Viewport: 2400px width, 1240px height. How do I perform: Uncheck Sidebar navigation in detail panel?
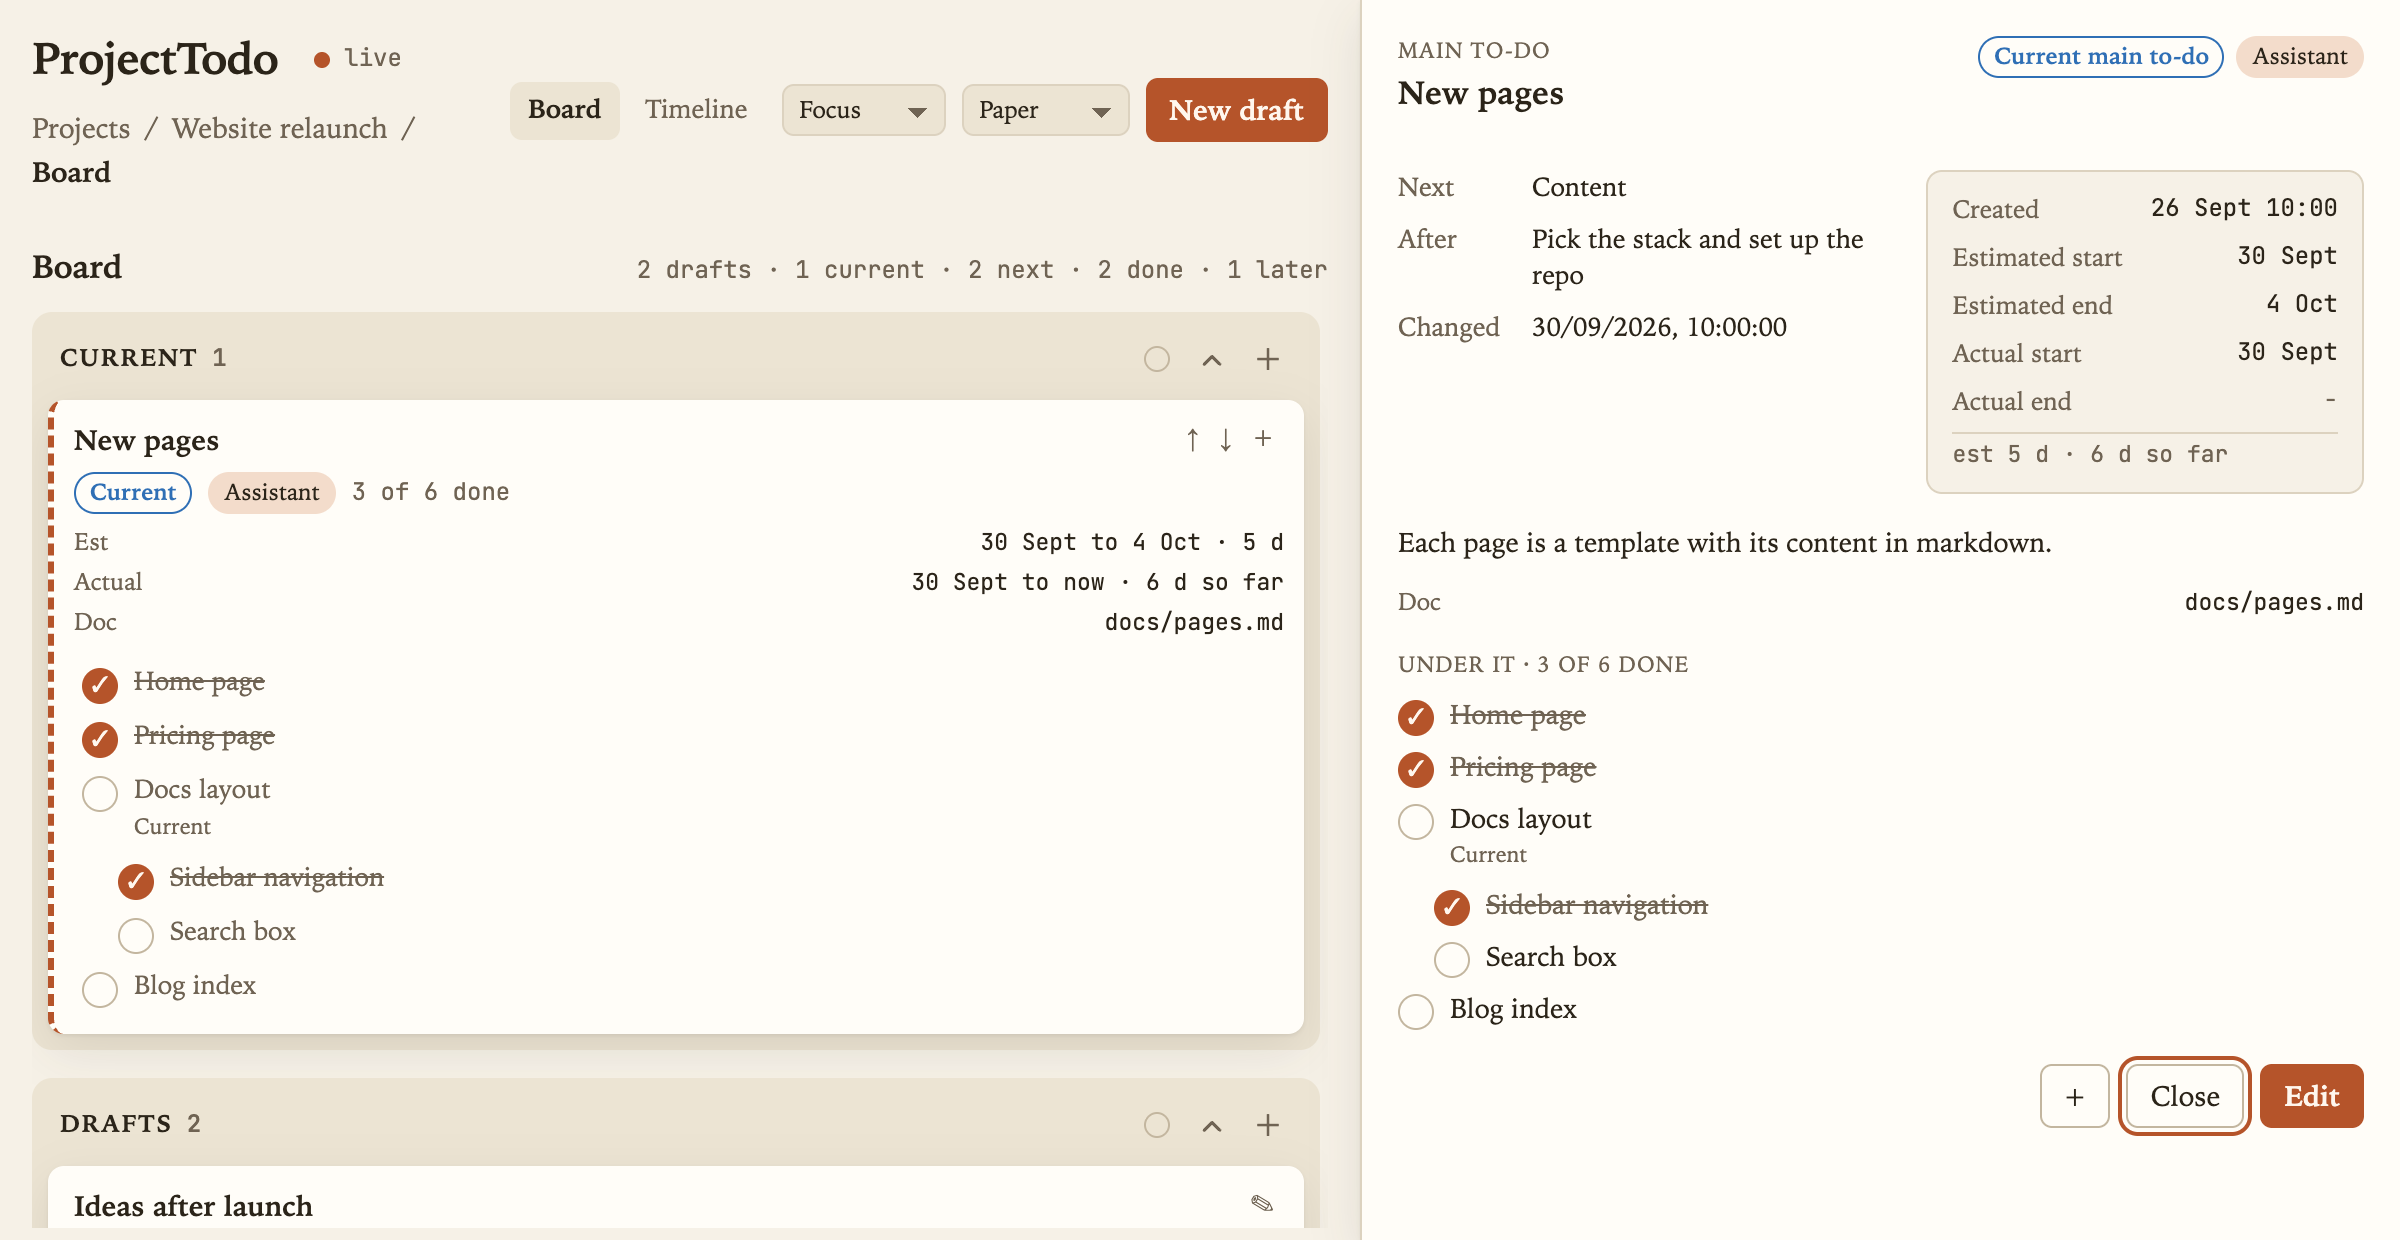(x=1452, y=907)
